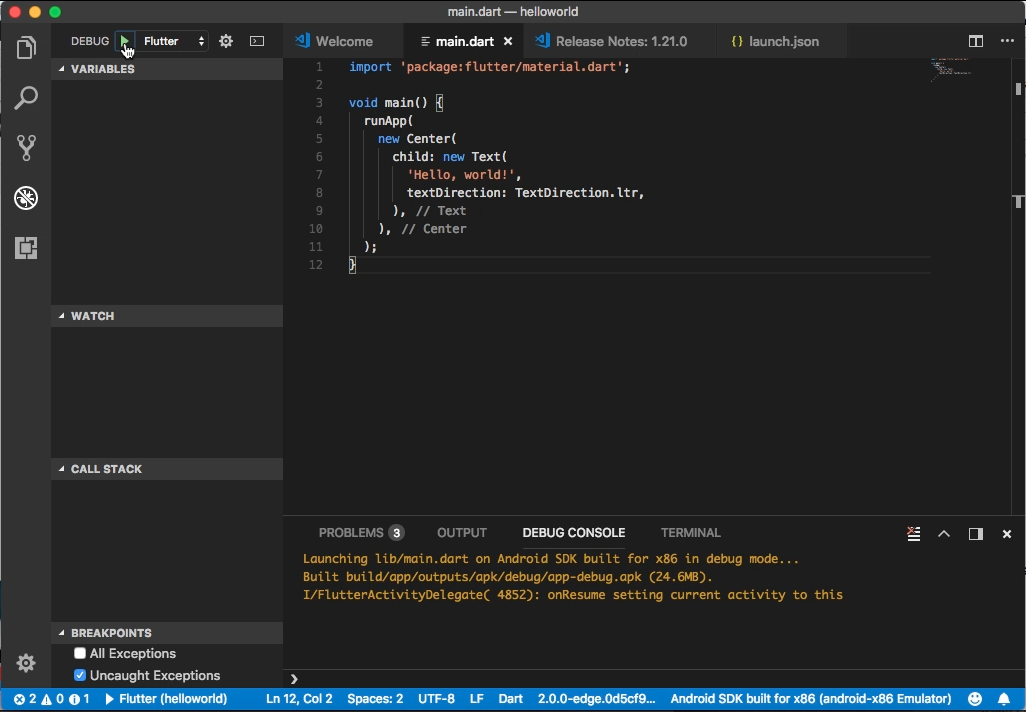Open the OUTPUT panel tab

(x=462, y=533)
